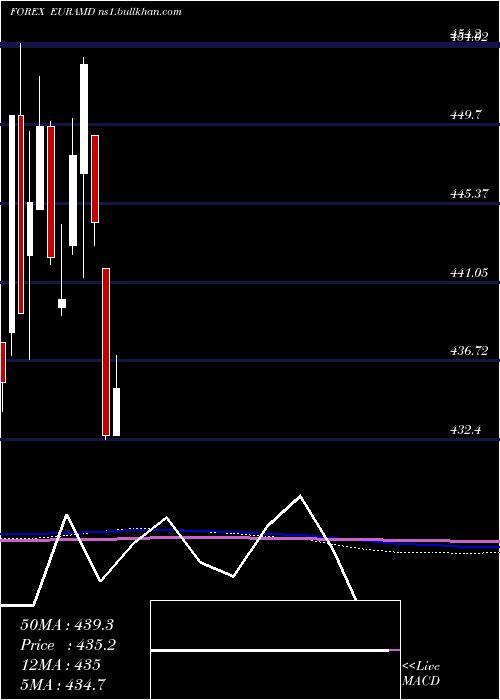Click the 441.05 price axis label
Viewport: 500px width, 700px height.
469,272
